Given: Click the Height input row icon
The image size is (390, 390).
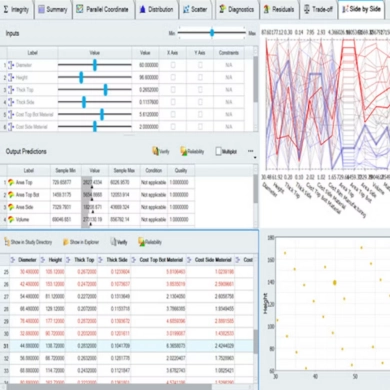Looking at the screenshot, I should [x=11, y=77].
